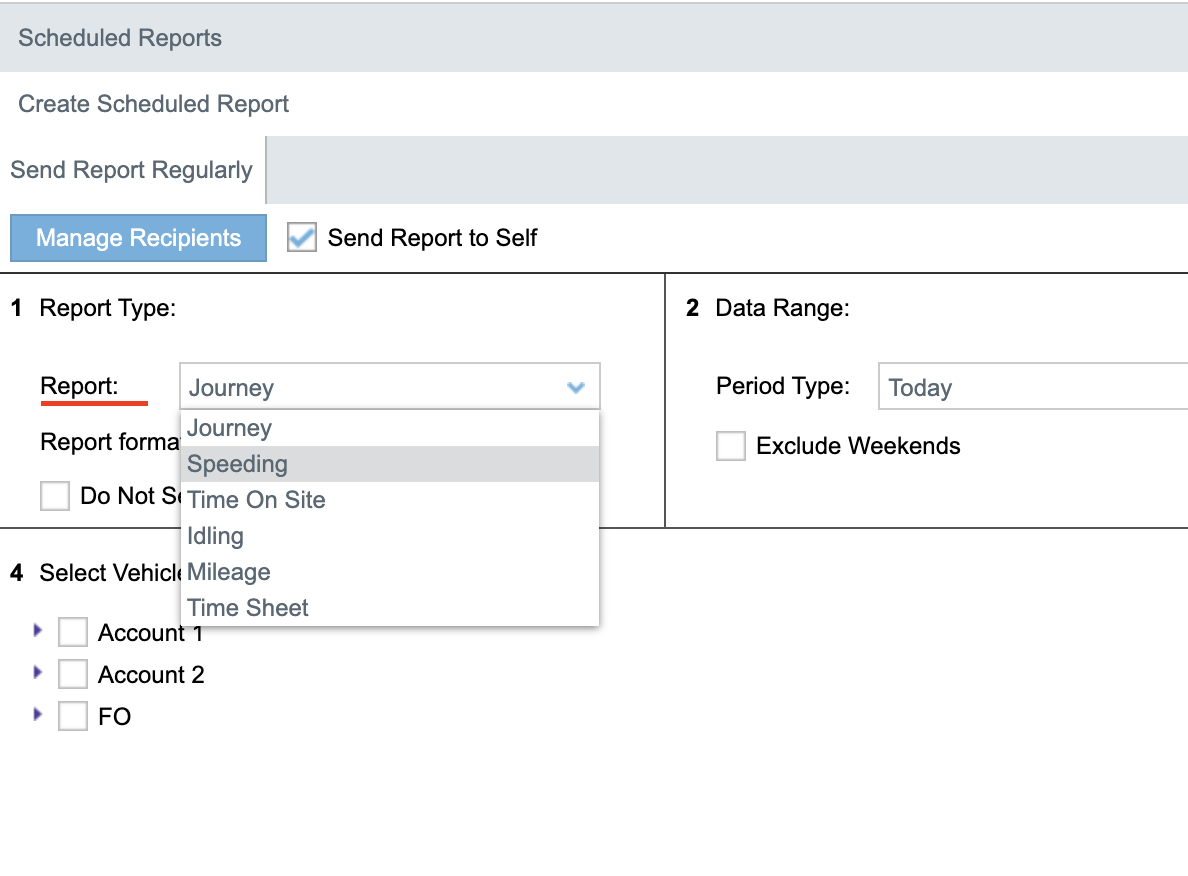
Task: Expand the FO tree node arrow
Action: pos(39,715)
